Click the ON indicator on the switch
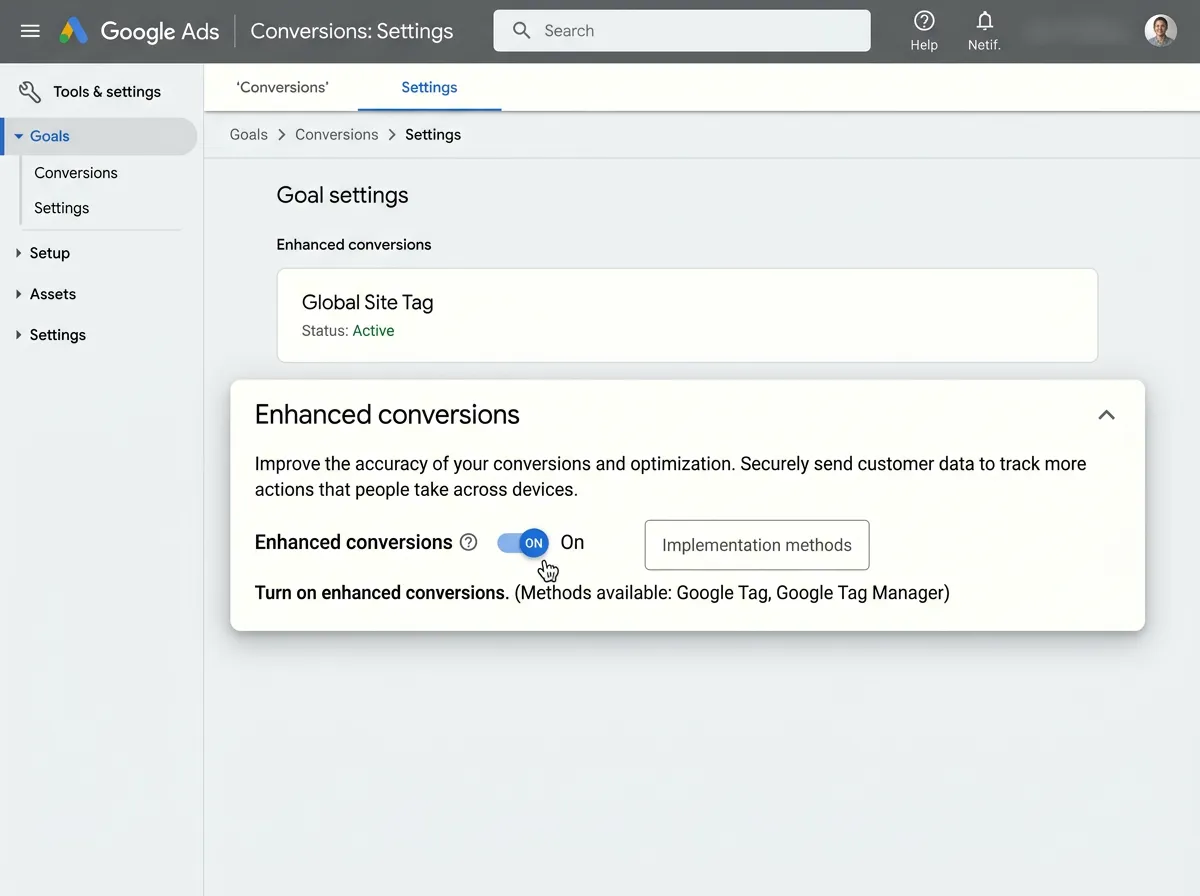The height and width of the screenshot is (896, 1200). (x=533, y=542)
